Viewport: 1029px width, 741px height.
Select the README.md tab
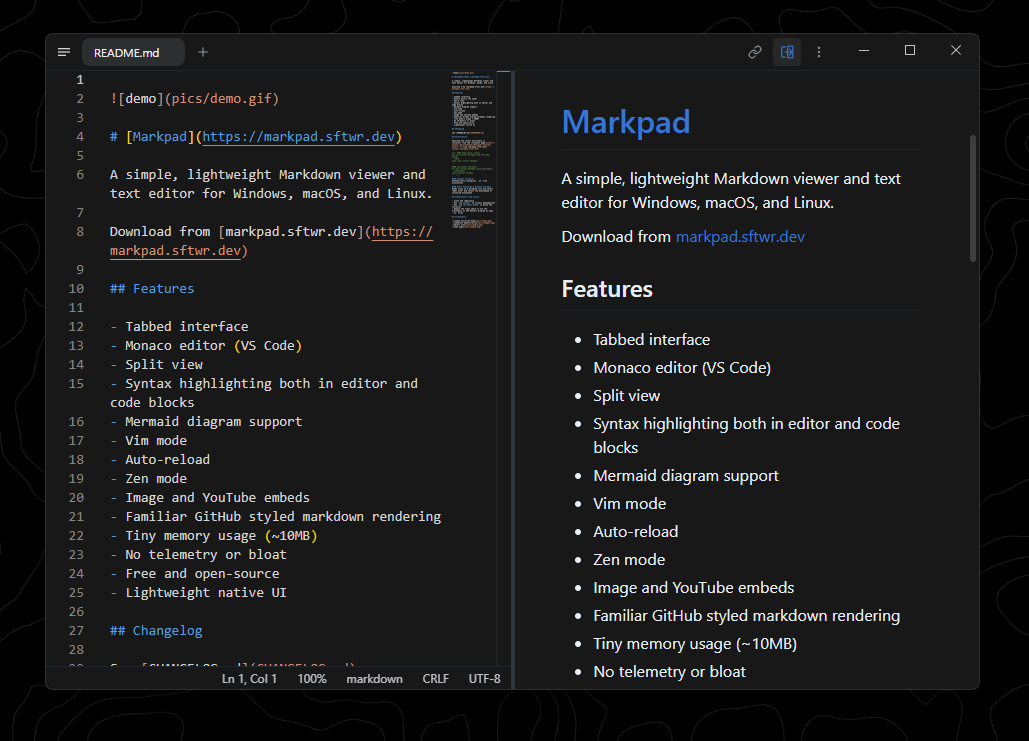pyautogui.click(x=132, y=51)
